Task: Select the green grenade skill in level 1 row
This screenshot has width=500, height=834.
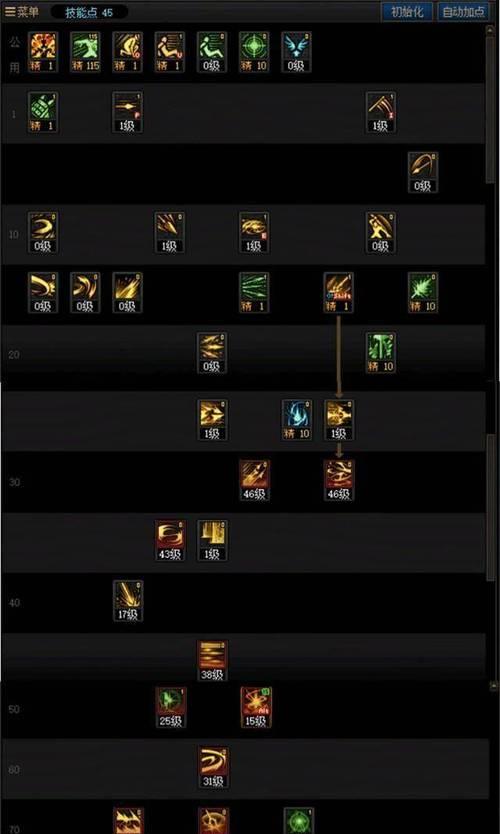Action: (x=43, y=112)
